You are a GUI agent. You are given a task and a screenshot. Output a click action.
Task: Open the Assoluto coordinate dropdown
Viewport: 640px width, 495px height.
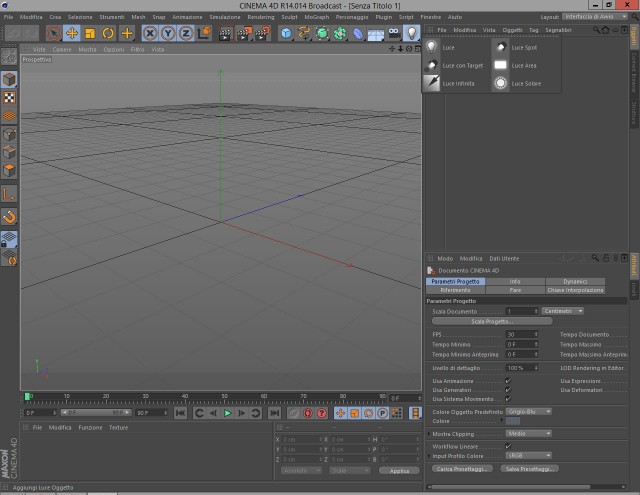coord(301,471)
